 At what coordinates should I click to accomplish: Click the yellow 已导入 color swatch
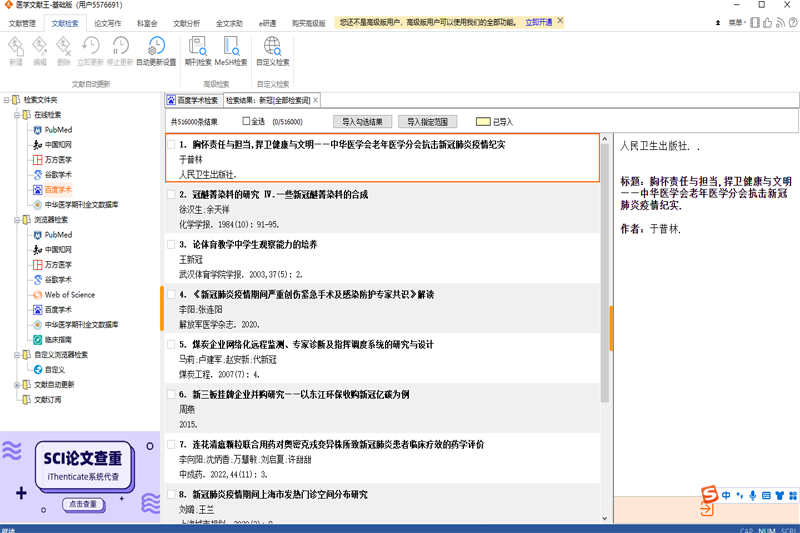[482, 121]
